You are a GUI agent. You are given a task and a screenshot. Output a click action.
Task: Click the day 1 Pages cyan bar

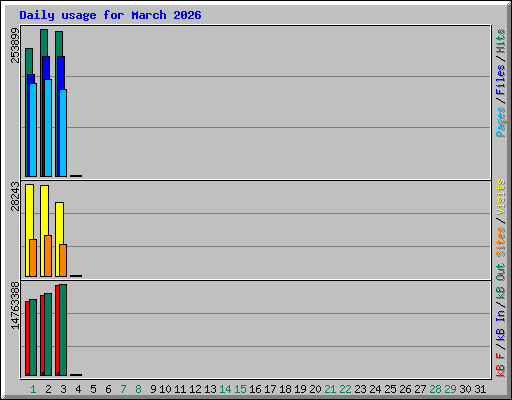(x=33, y=130)
